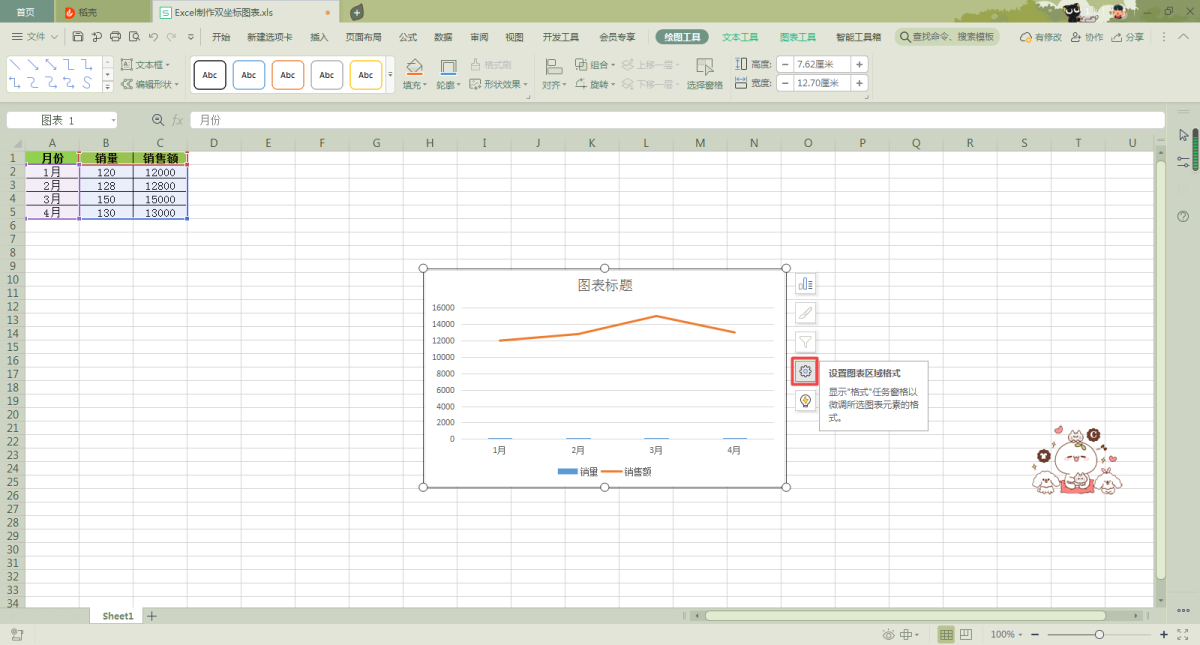Click the chart format settings gear icon
The height and width of the screenshot is (645, 1200).
click(x=806, y=371)
